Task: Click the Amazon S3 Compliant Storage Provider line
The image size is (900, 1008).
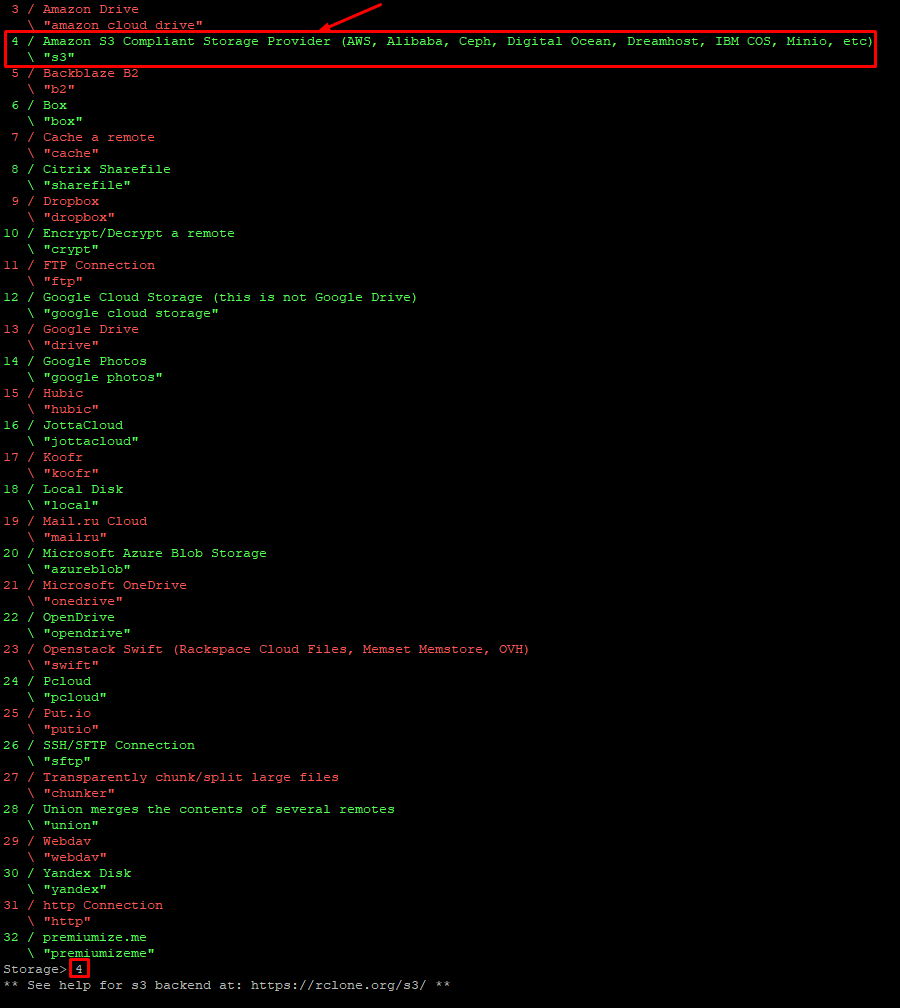Action: tap(458, 41)
